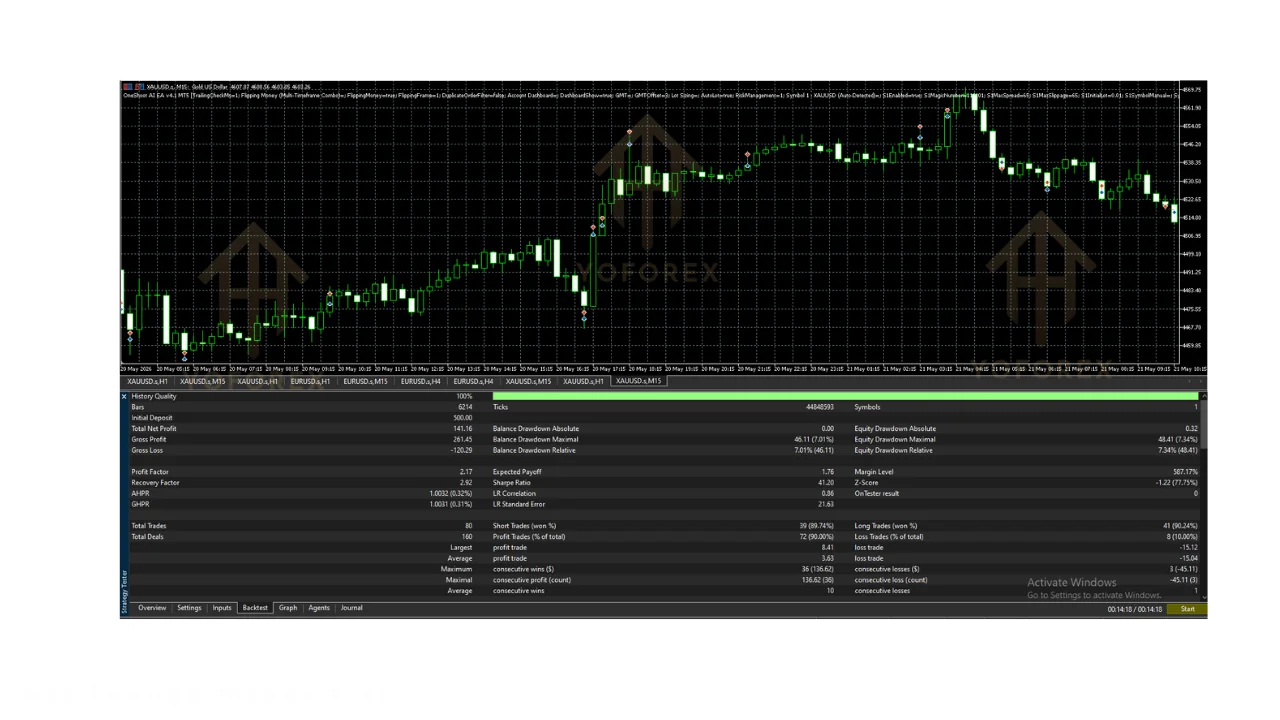
Task: Click the Short Trades value 39 (89.74%)
Action: 816,526
